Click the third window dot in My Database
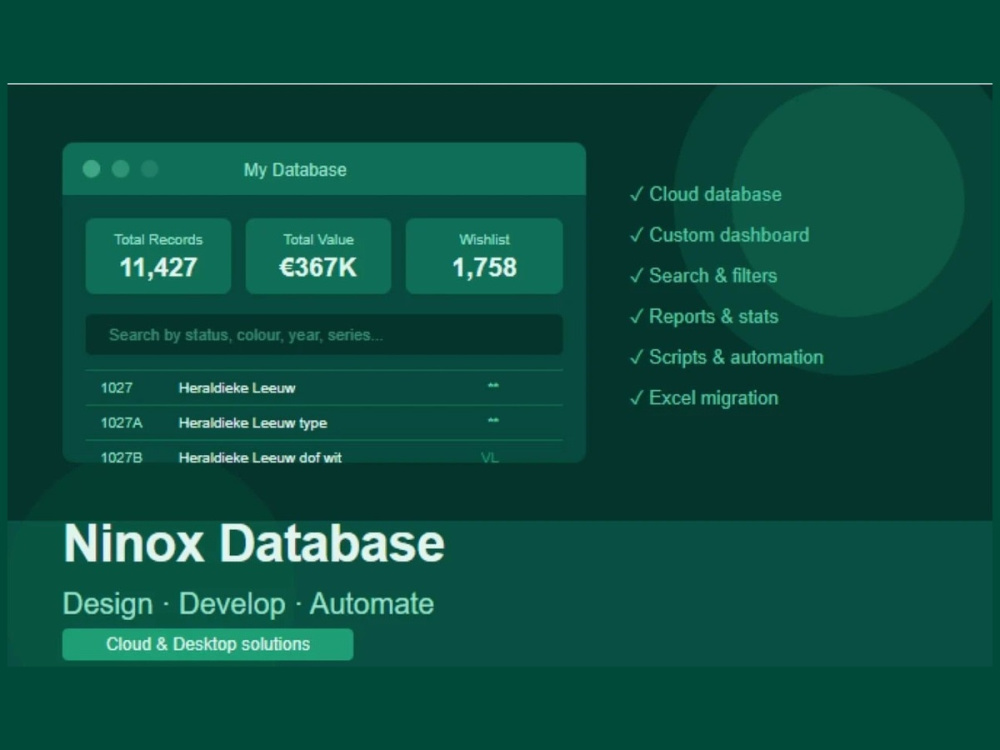The width and height of the screenshot is (1000, 750). click(150, 169)
